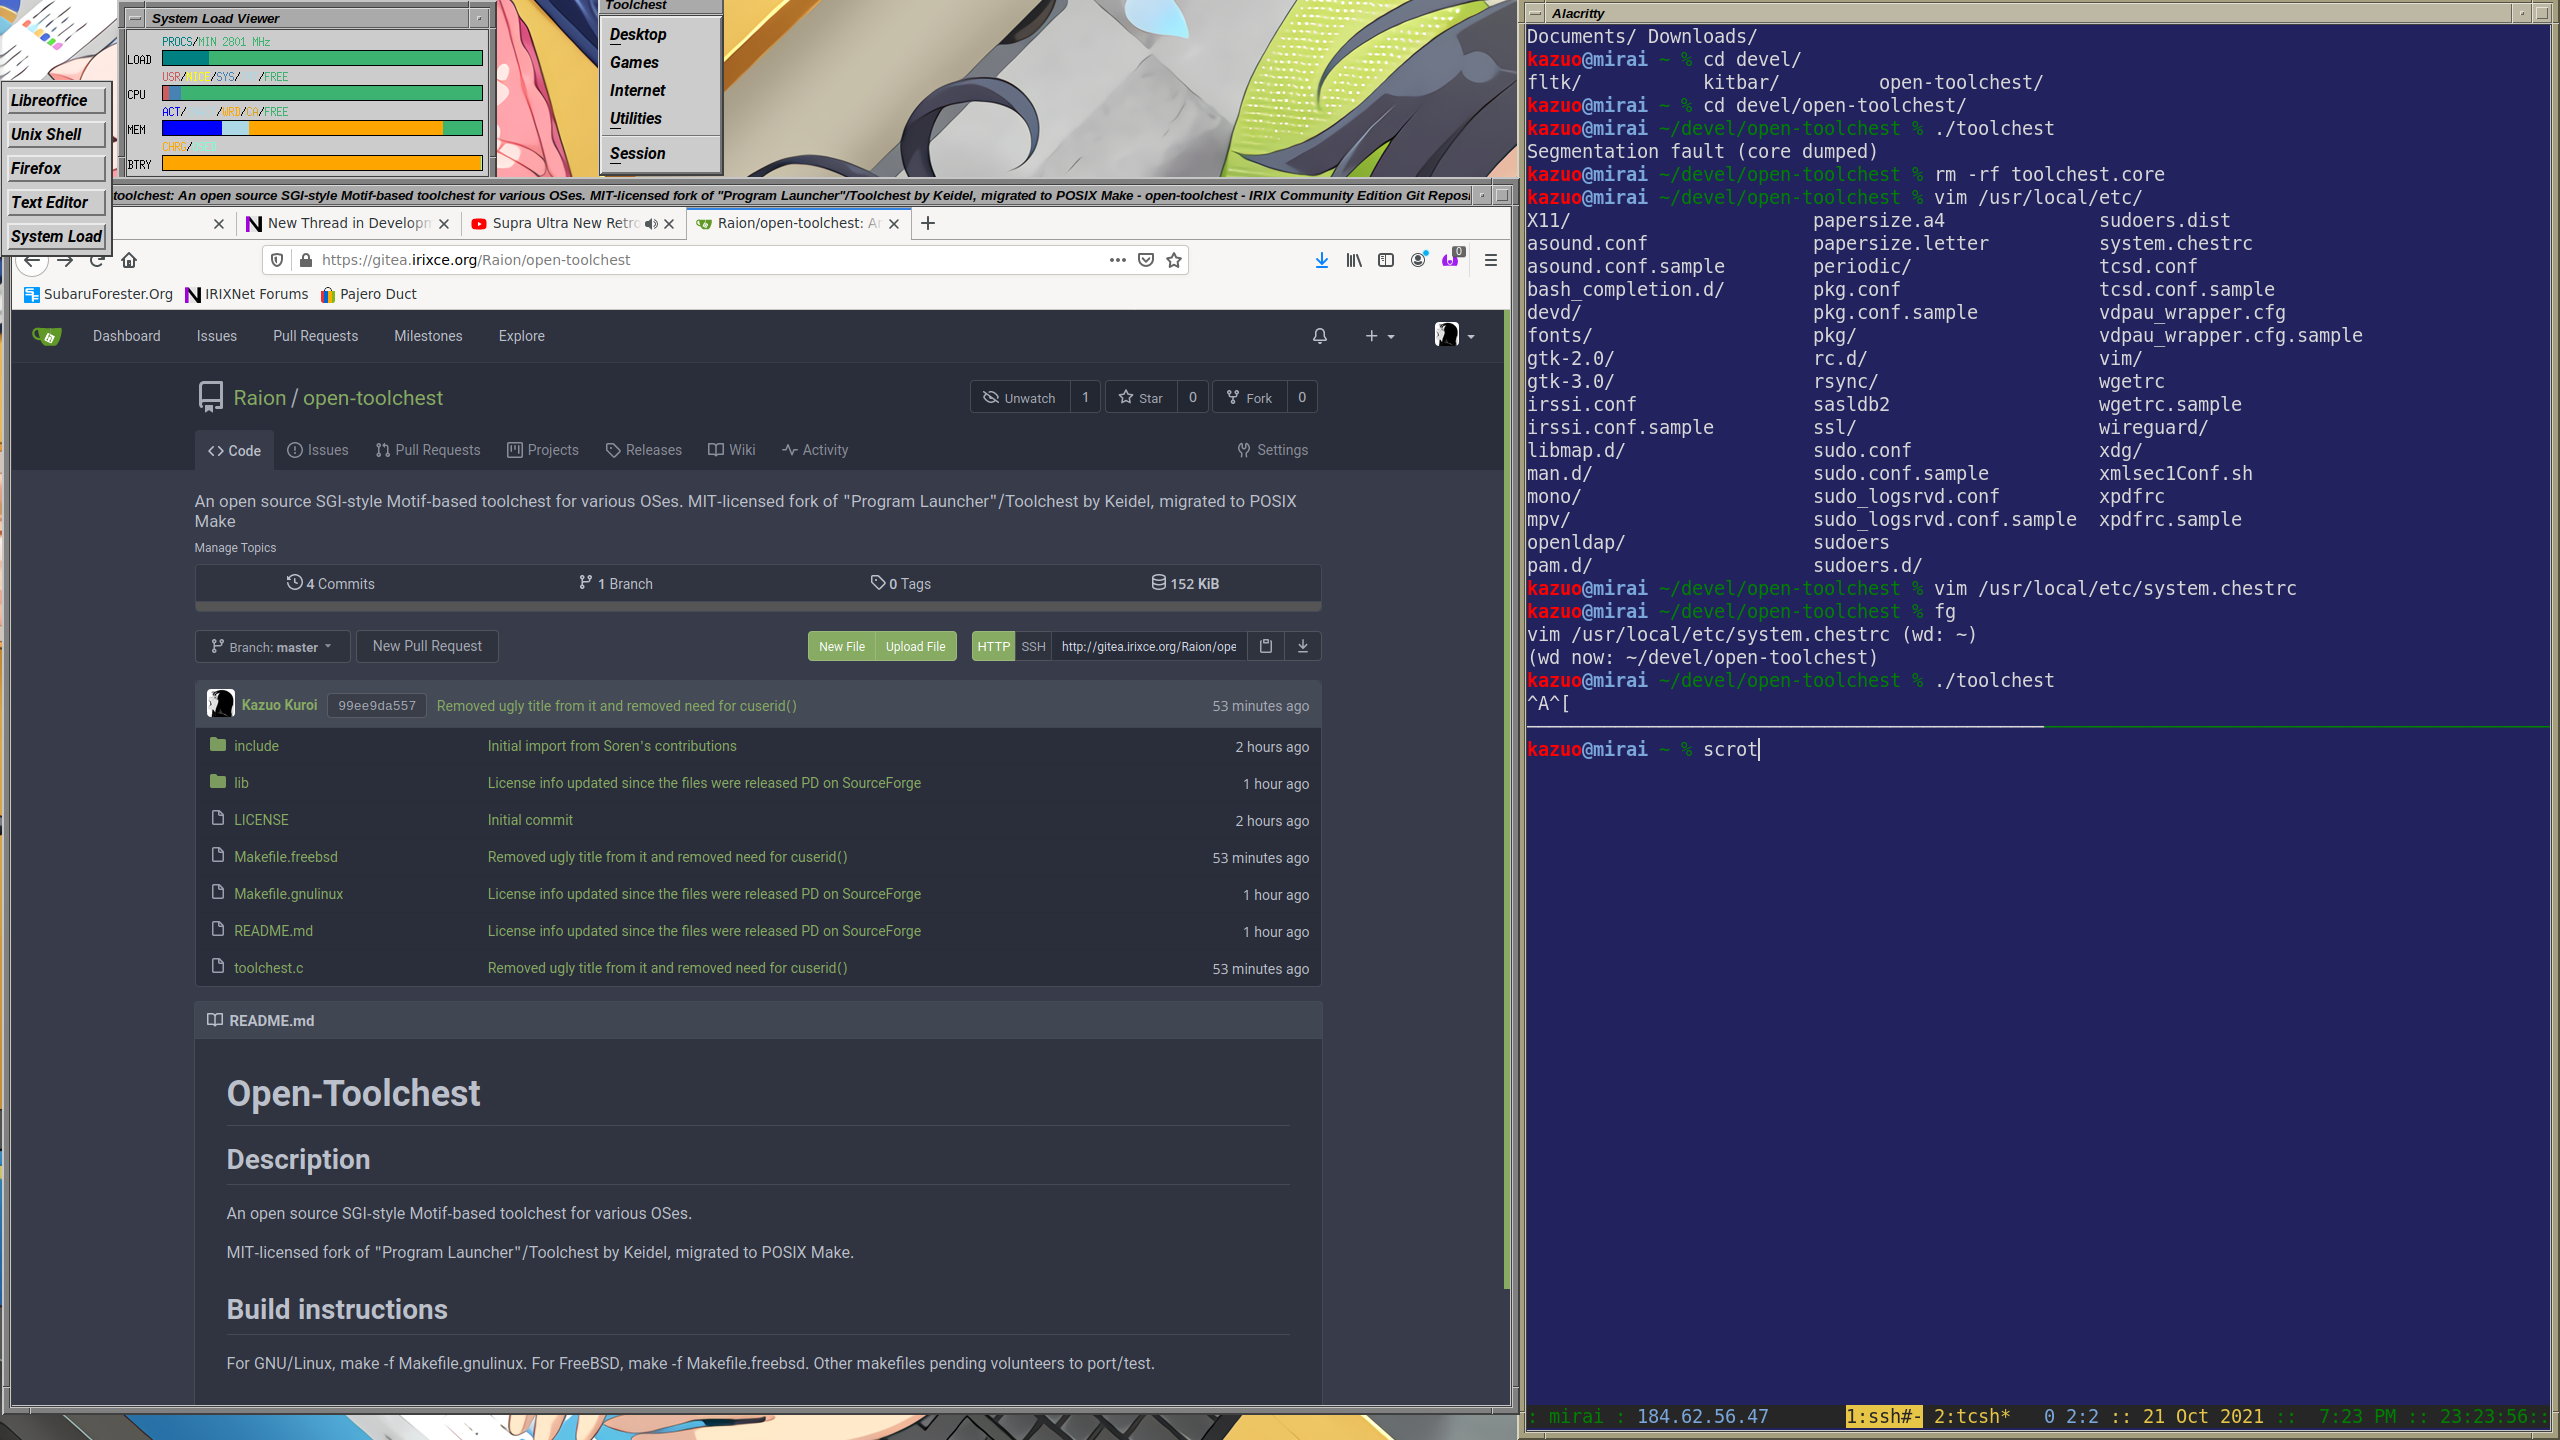The image size is (2560, 1440).
Task: Click the site padlock security icon
Action: pyautogui.click(x=306, y=260)
